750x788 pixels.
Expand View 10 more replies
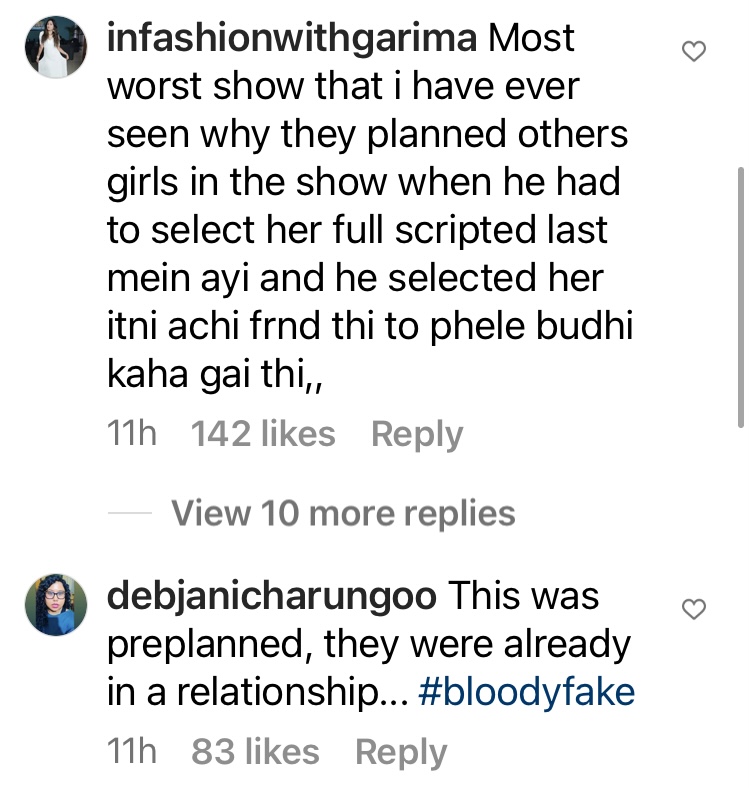point(343,514)
